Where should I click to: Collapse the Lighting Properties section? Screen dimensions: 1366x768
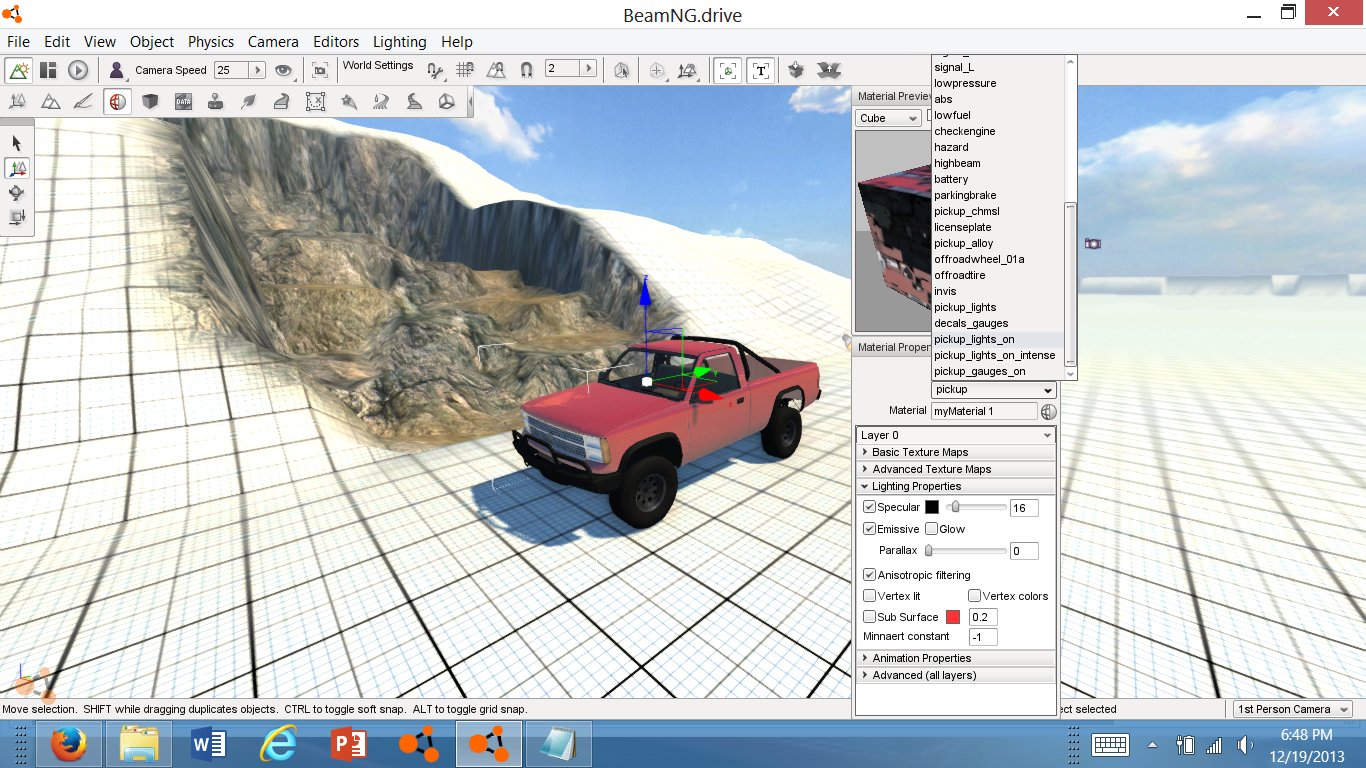coord(956,486)
